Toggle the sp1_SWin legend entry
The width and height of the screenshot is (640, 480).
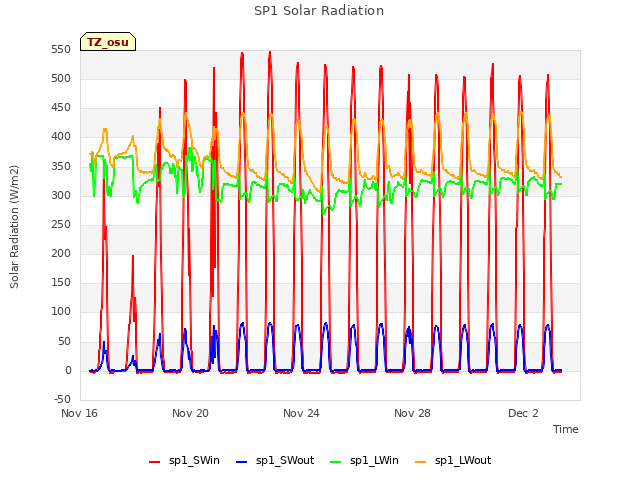click(x=184, y=460)
